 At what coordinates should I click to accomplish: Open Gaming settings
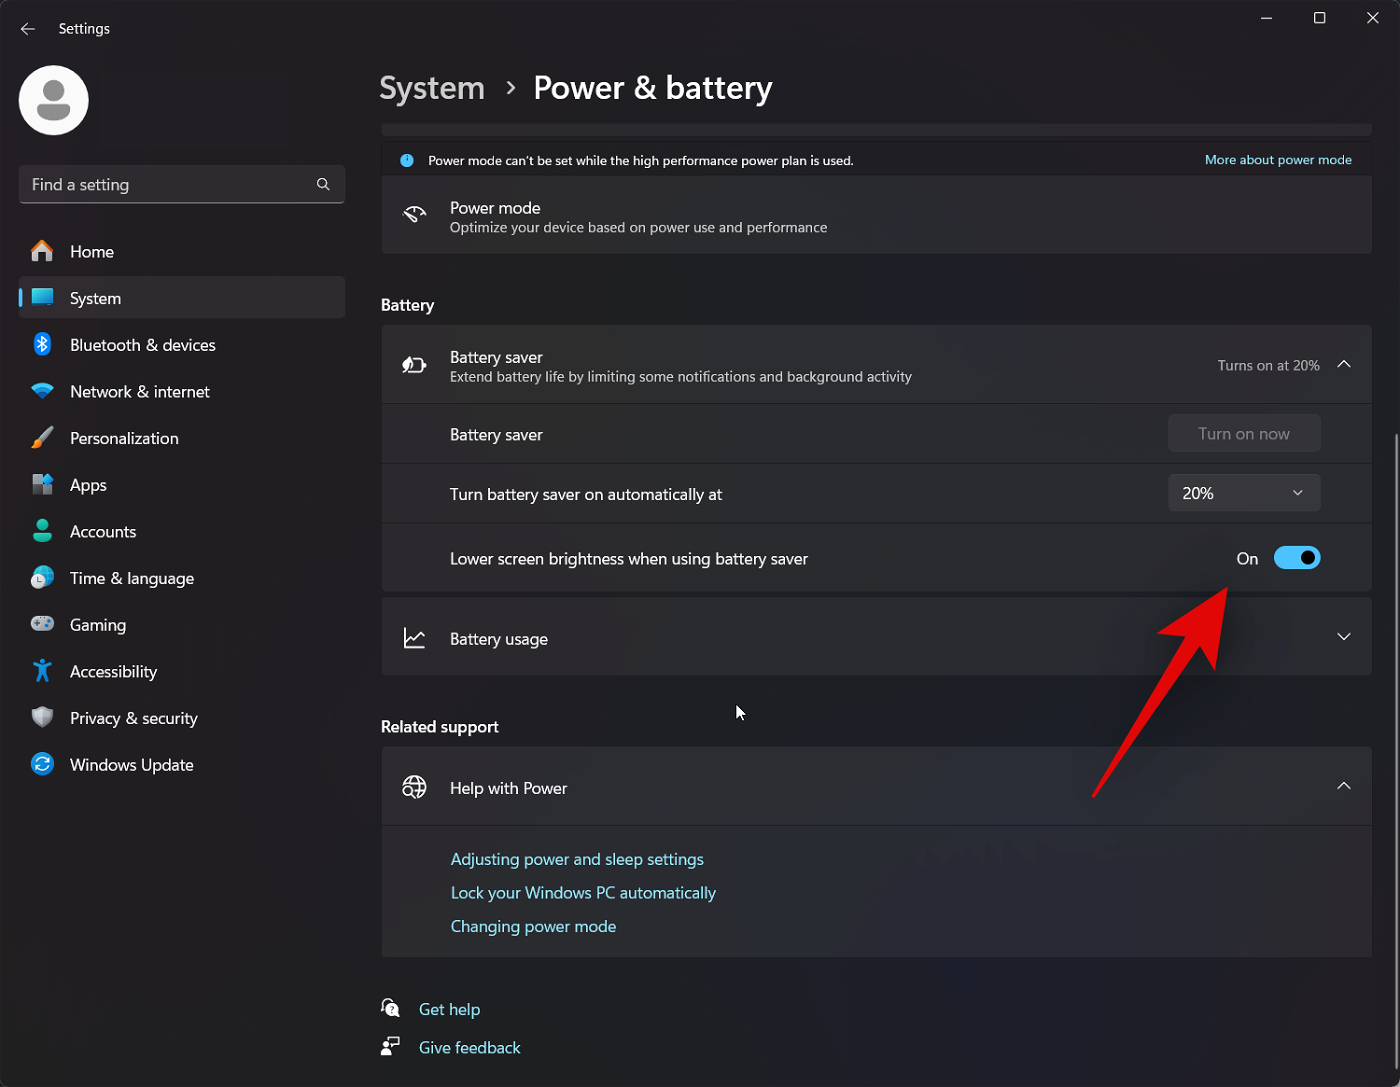[182, 624]
